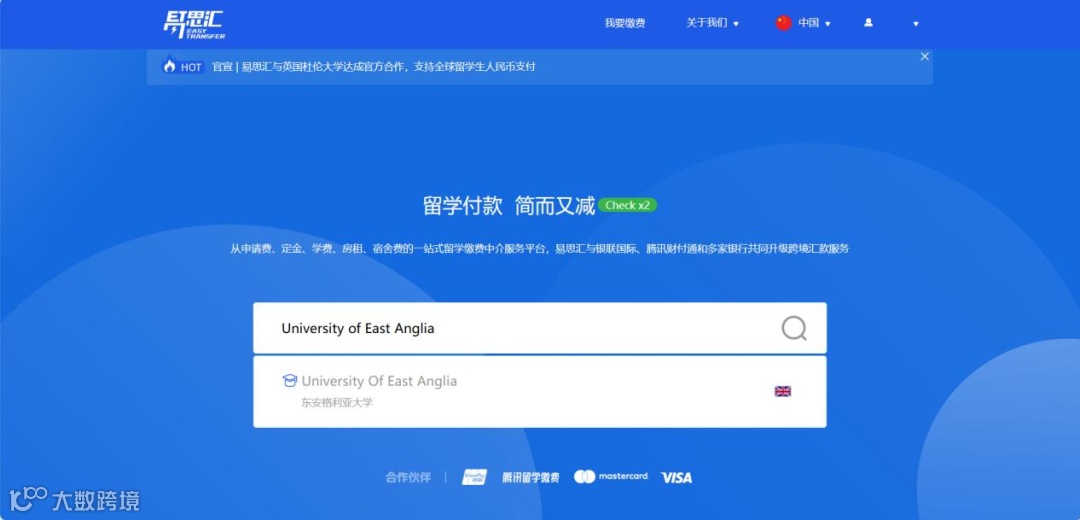Open the 我要缴费 menu item
The image size is (1080, 520).
click(625, 23)
